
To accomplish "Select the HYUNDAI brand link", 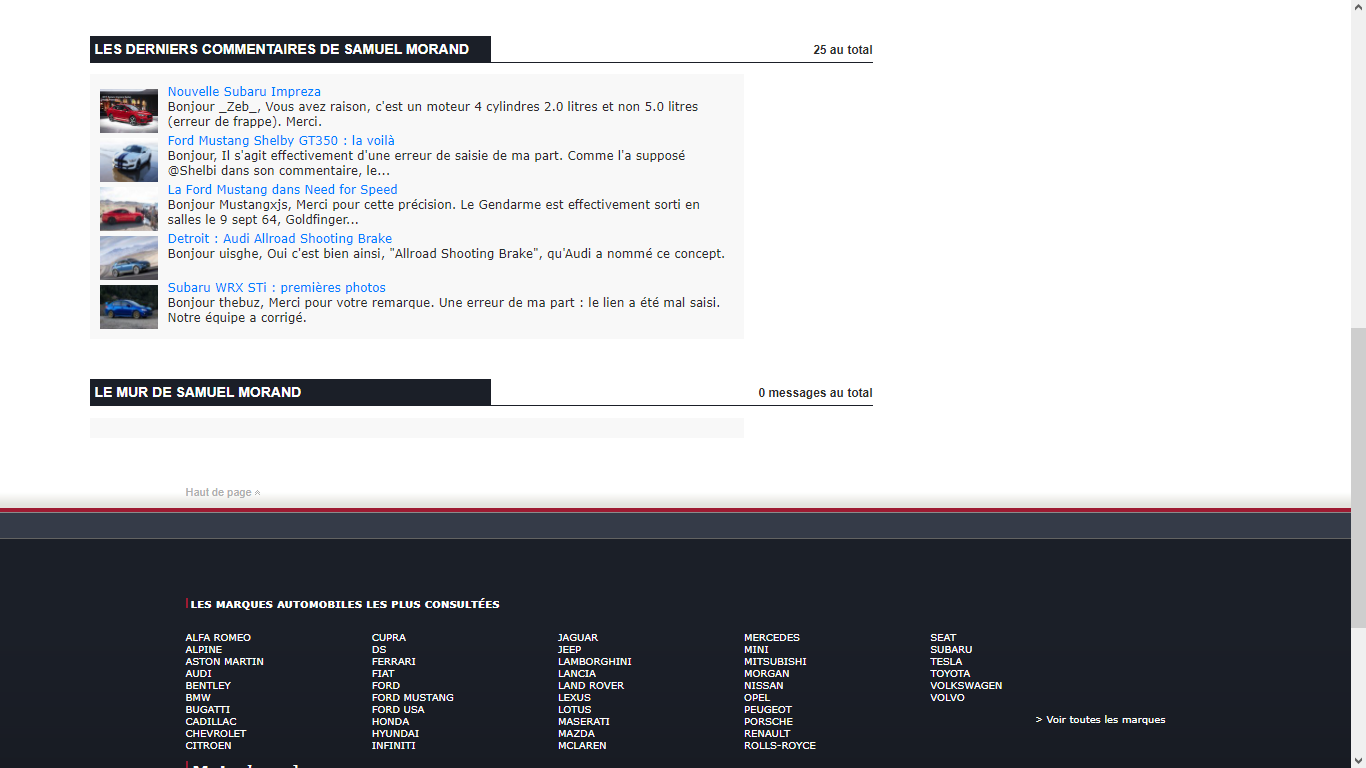I will coord(395,734).
